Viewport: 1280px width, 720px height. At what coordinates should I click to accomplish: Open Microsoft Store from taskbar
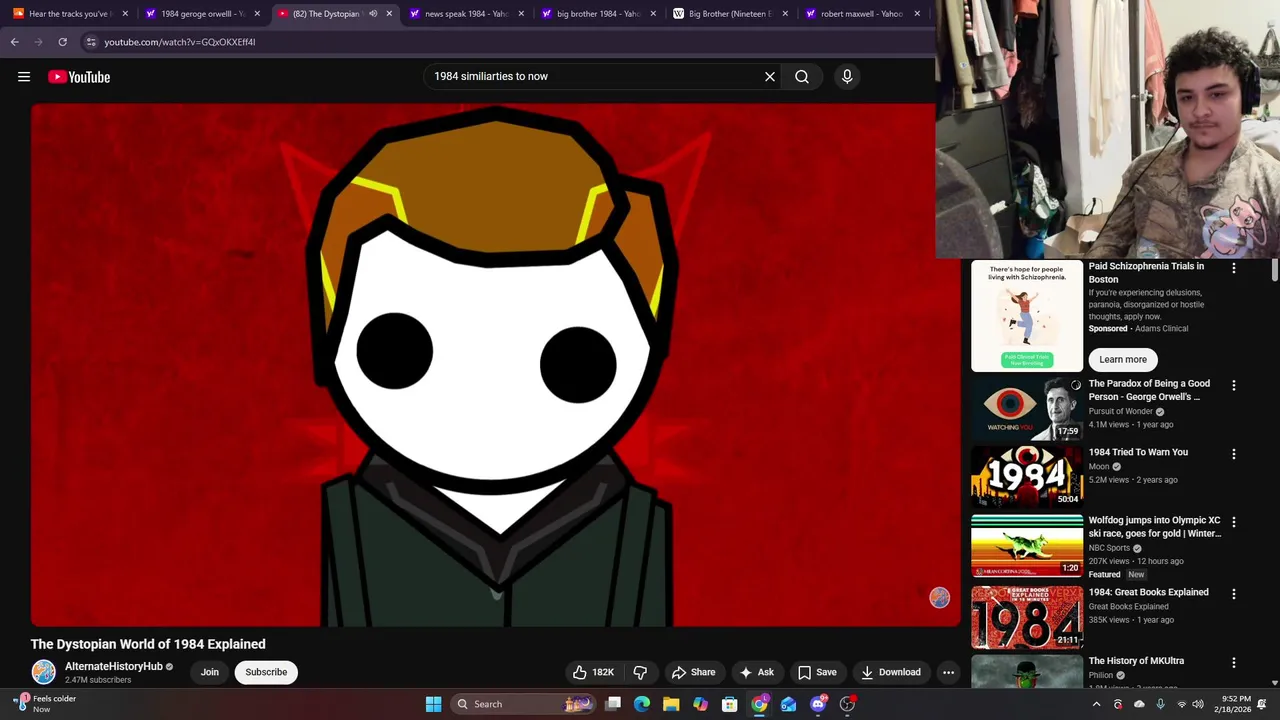click(x=730, y=704)
